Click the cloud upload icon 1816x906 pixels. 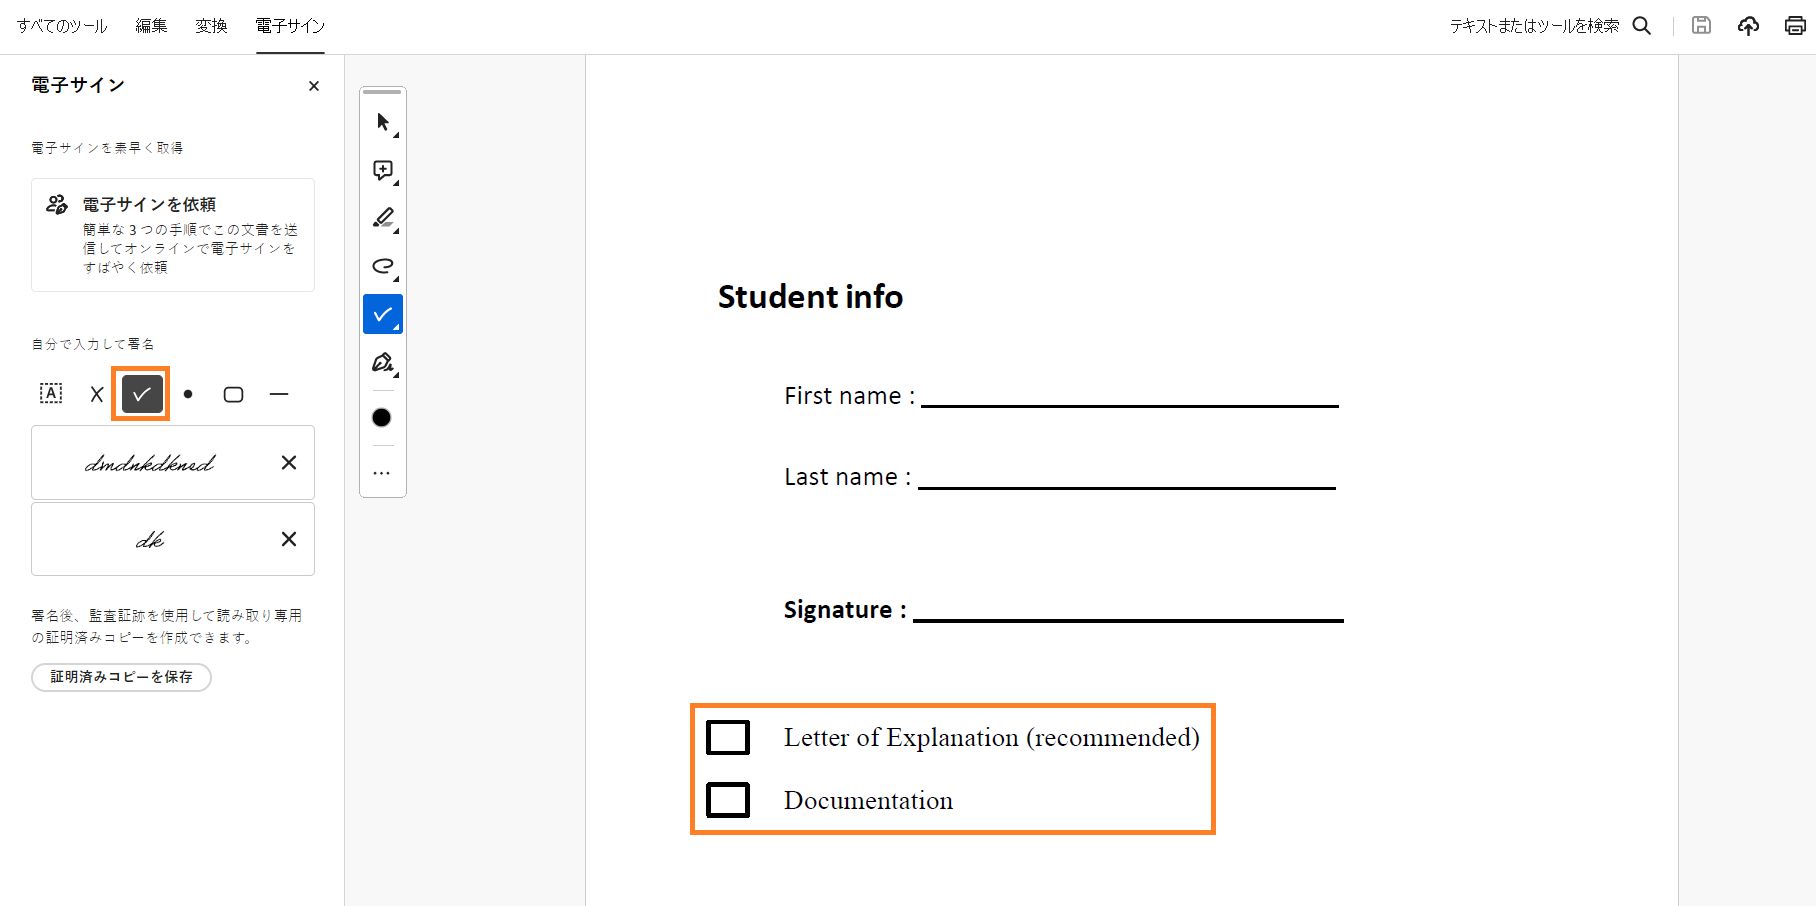coord(1748,26)
